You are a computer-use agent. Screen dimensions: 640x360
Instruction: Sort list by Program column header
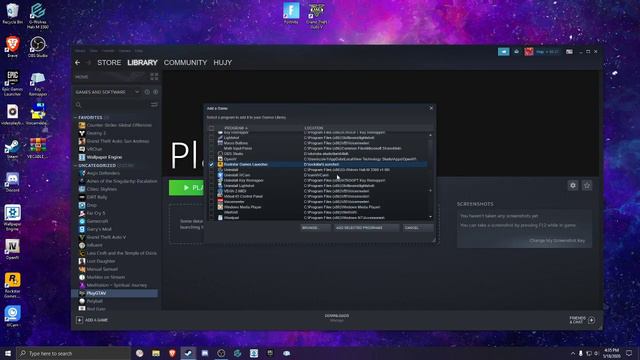click(236, 128)
